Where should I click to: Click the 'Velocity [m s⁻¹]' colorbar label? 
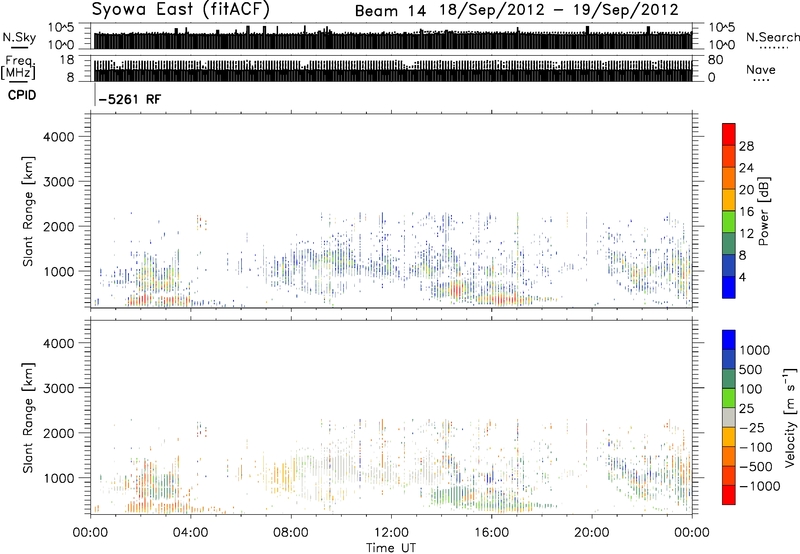[x=790, y=417]
